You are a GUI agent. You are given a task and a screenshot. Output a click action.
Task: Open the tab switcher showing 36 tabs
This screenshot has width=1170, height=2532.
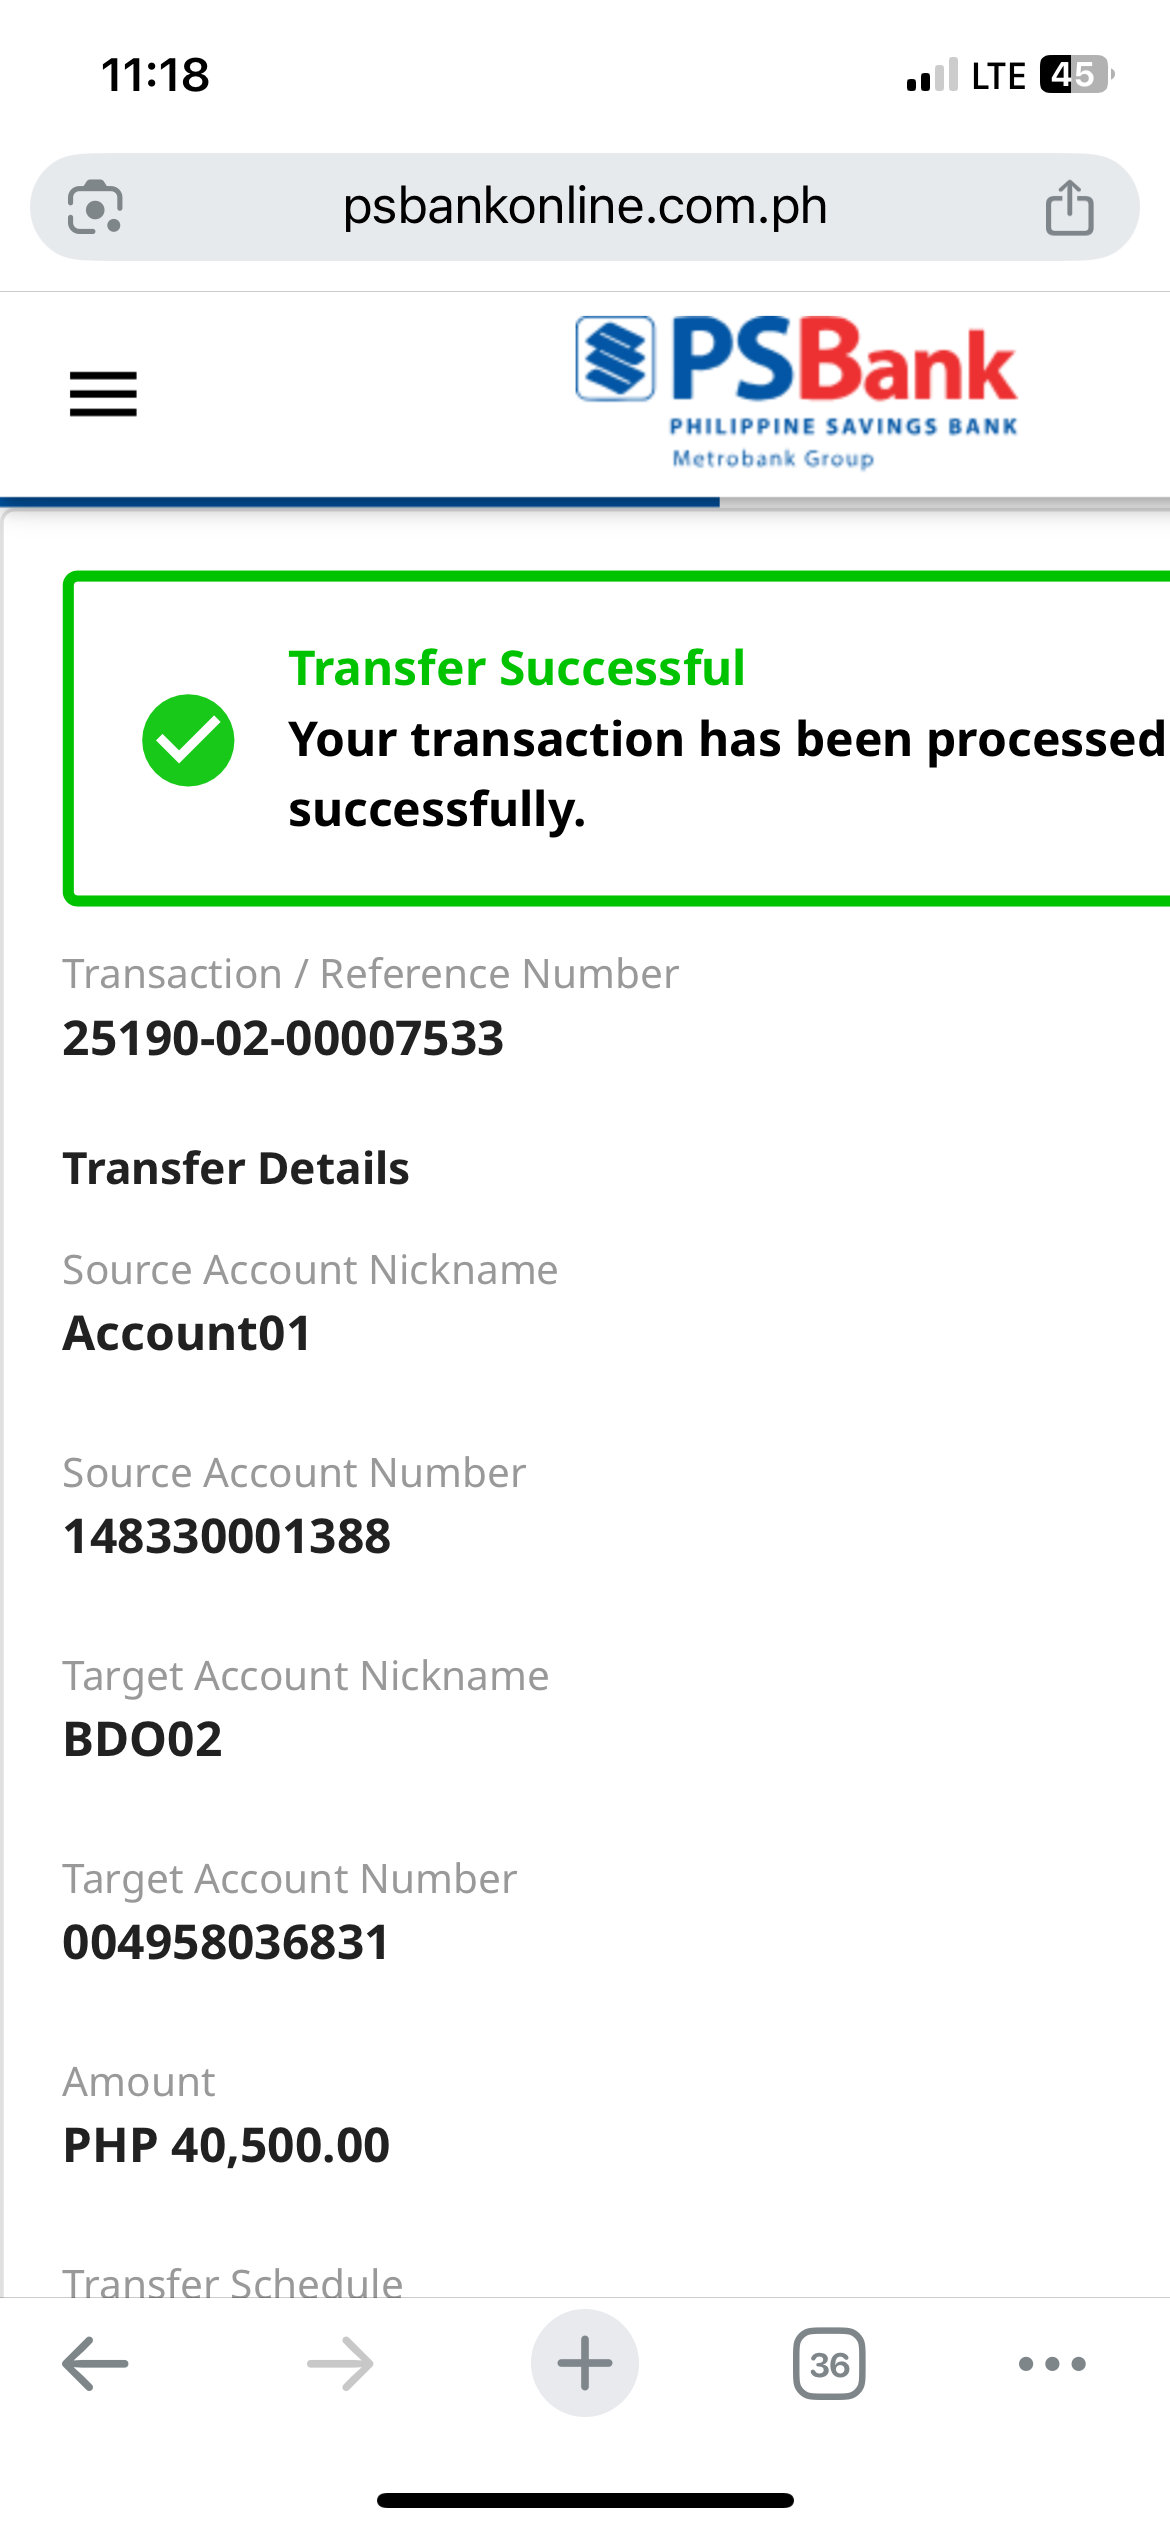[829, 2364]
